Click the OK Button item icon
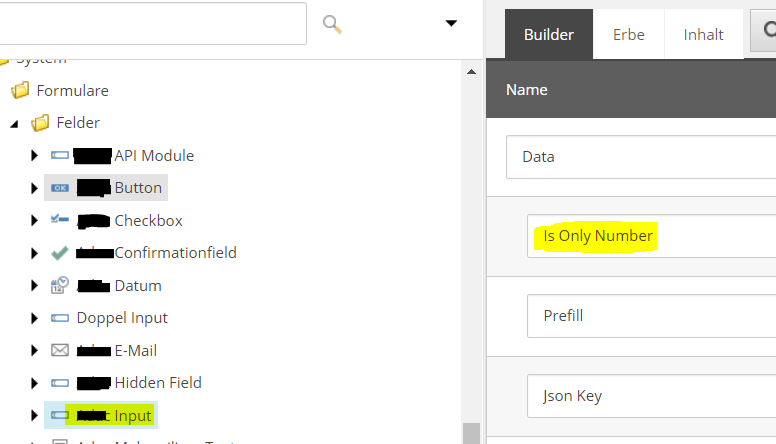 point(60,188)
